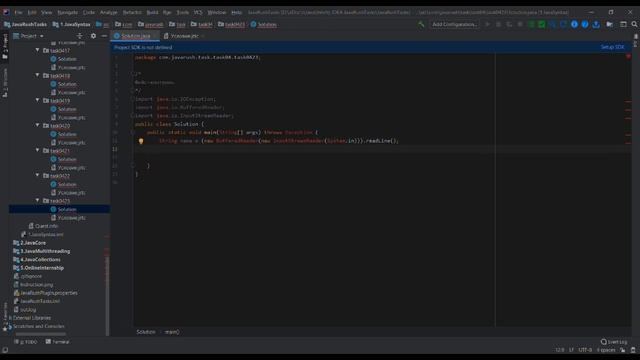Click the main() breadcrumb at editor bottom

click(171, 332)
